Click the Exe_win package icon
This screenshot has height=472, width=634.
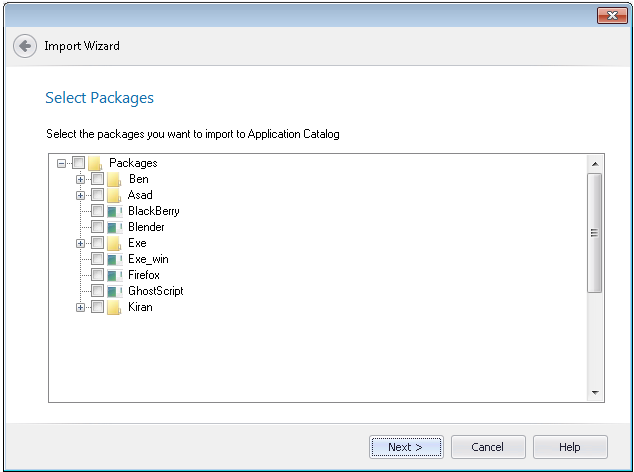pos(114,259)
